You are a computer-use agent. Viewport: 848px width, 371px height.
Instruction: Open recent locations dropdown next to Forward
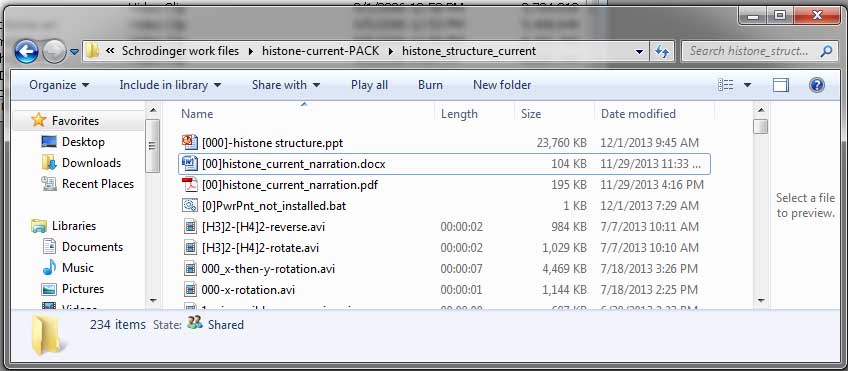(x=75, y=52)
